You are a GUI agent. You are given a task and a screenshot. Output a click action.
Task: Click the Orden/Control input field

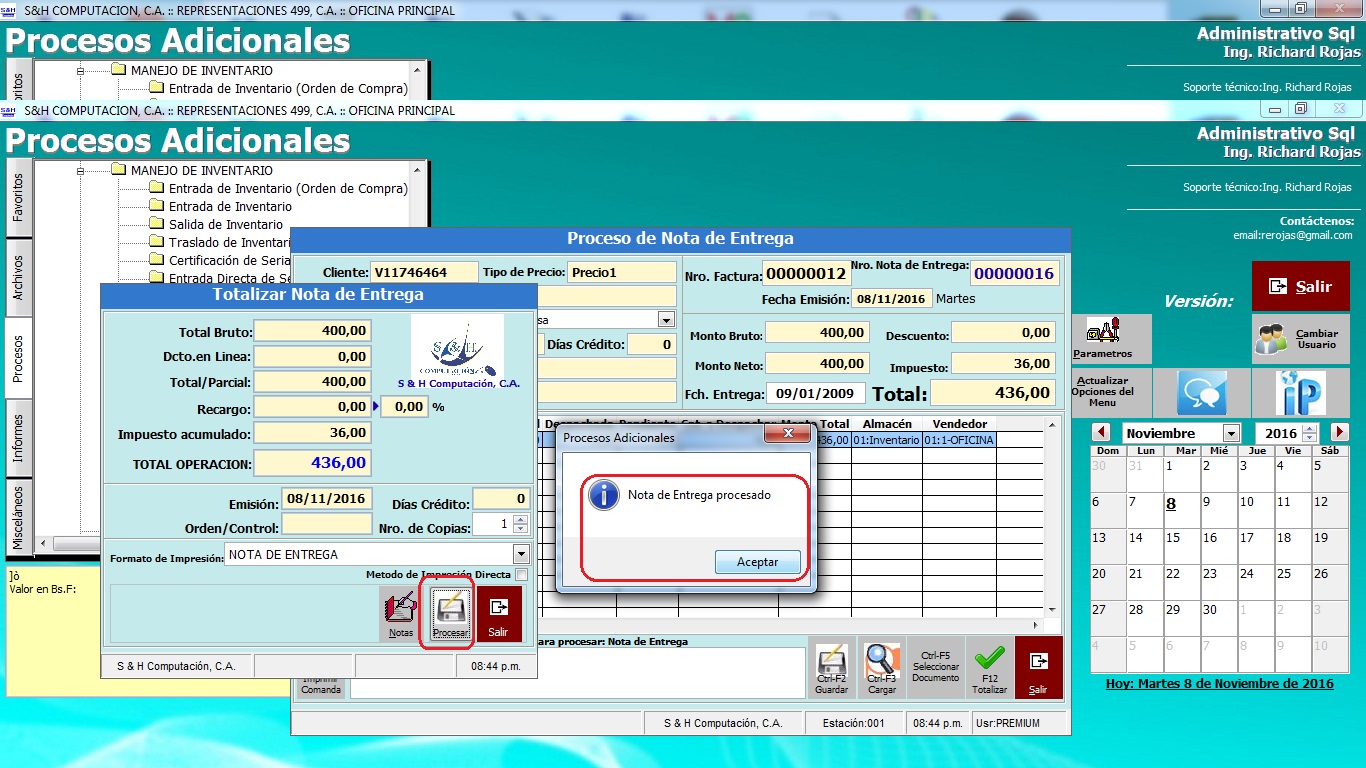point(326,524)
